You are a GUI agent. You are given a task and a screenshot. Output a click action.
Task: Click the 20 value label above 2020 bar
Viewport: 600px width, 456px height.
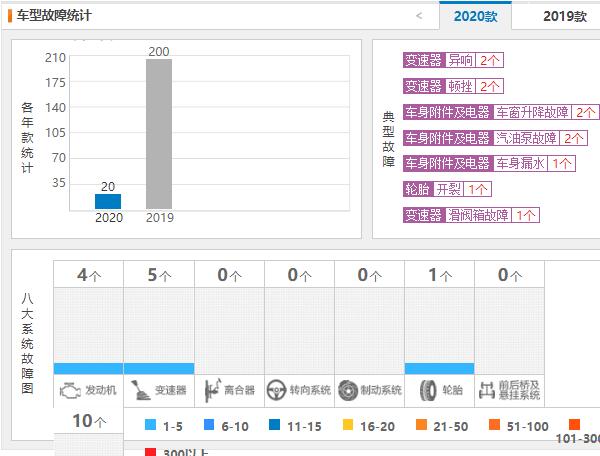click(108, 187)
